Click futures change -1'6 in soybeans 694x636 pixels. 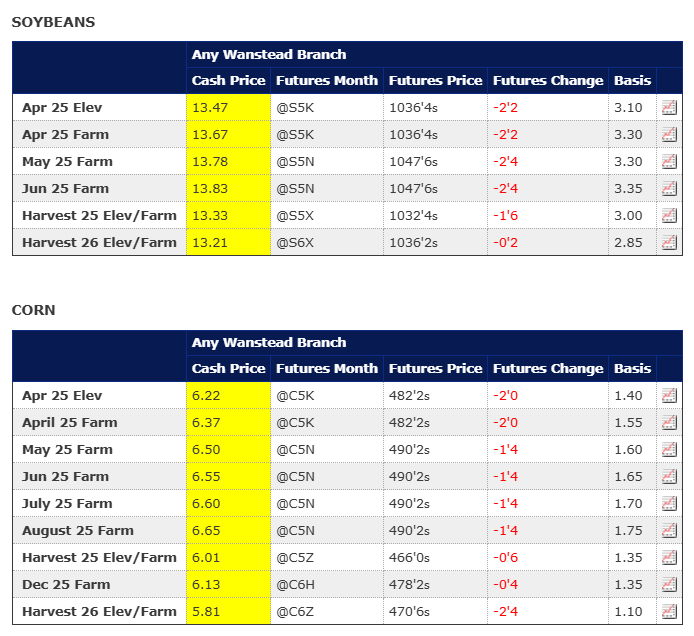coord(505,216)
